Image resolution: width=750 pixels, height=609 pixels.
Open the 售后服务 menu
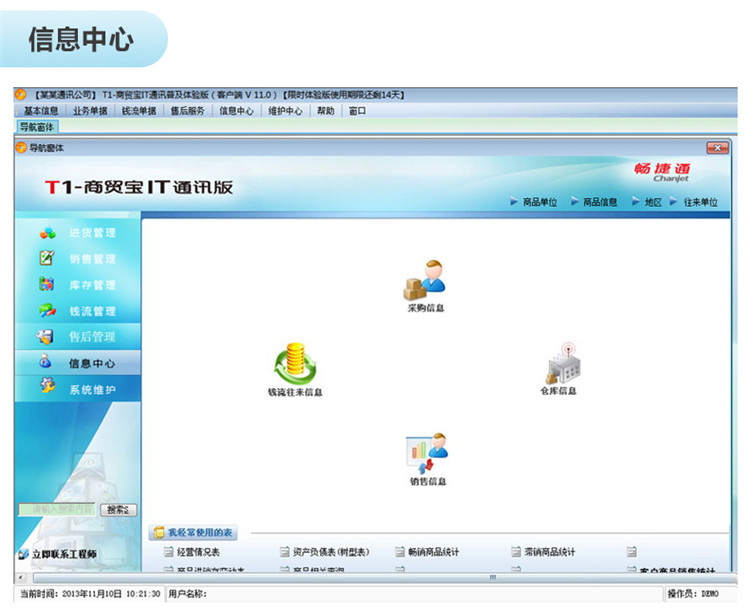pyautogui.click(x=188, y=111)
